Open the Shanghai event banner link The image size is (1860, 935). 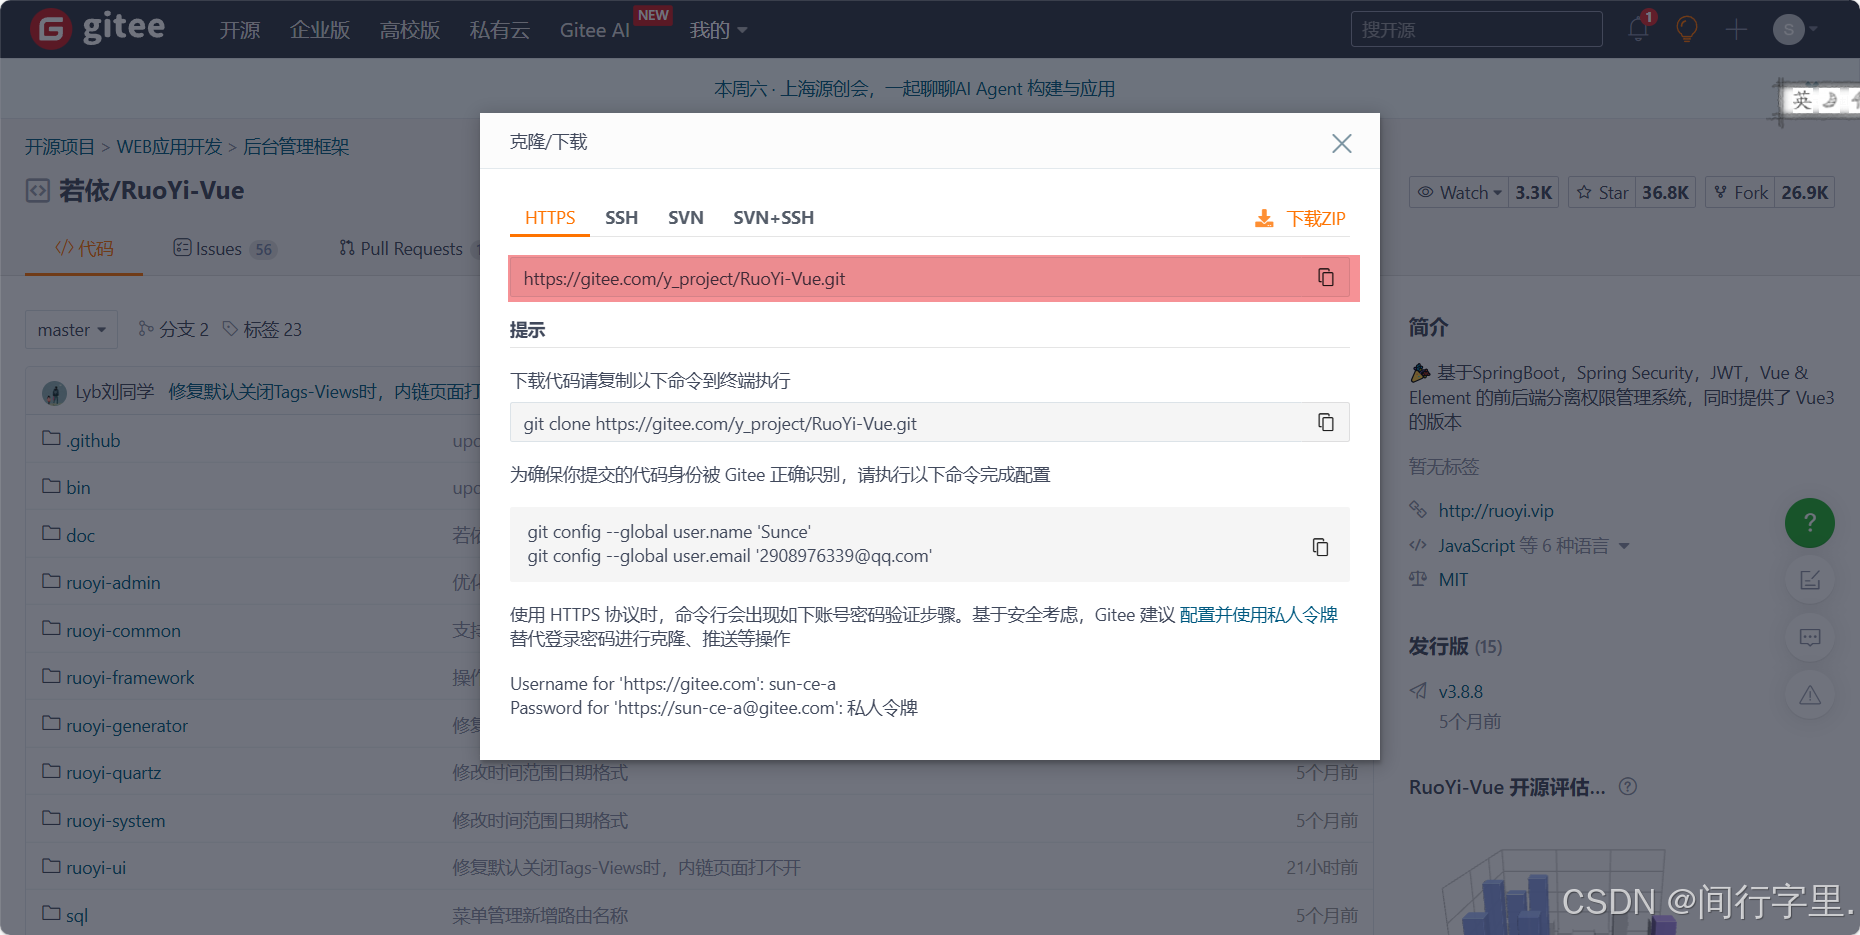click(914, 88)
